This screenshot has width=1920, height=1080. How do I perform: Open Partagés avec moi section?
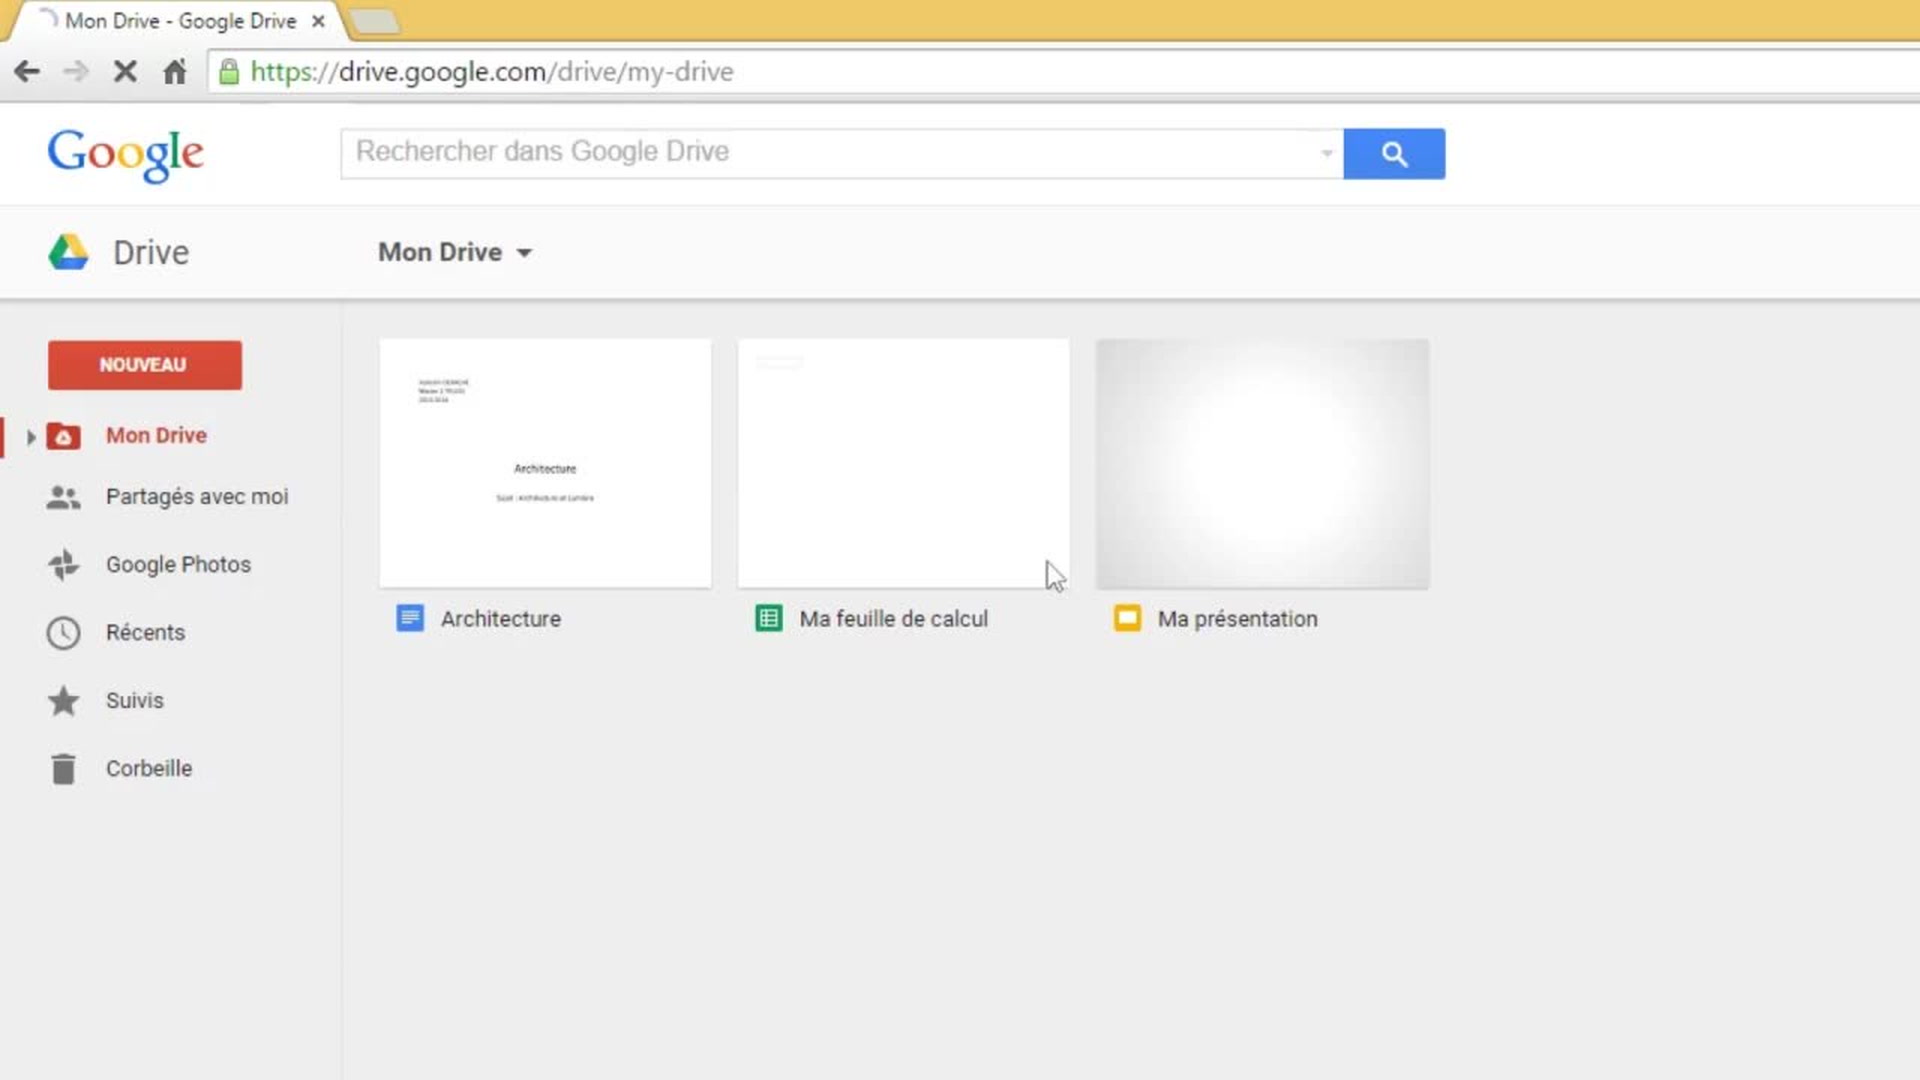coord(196,497)
